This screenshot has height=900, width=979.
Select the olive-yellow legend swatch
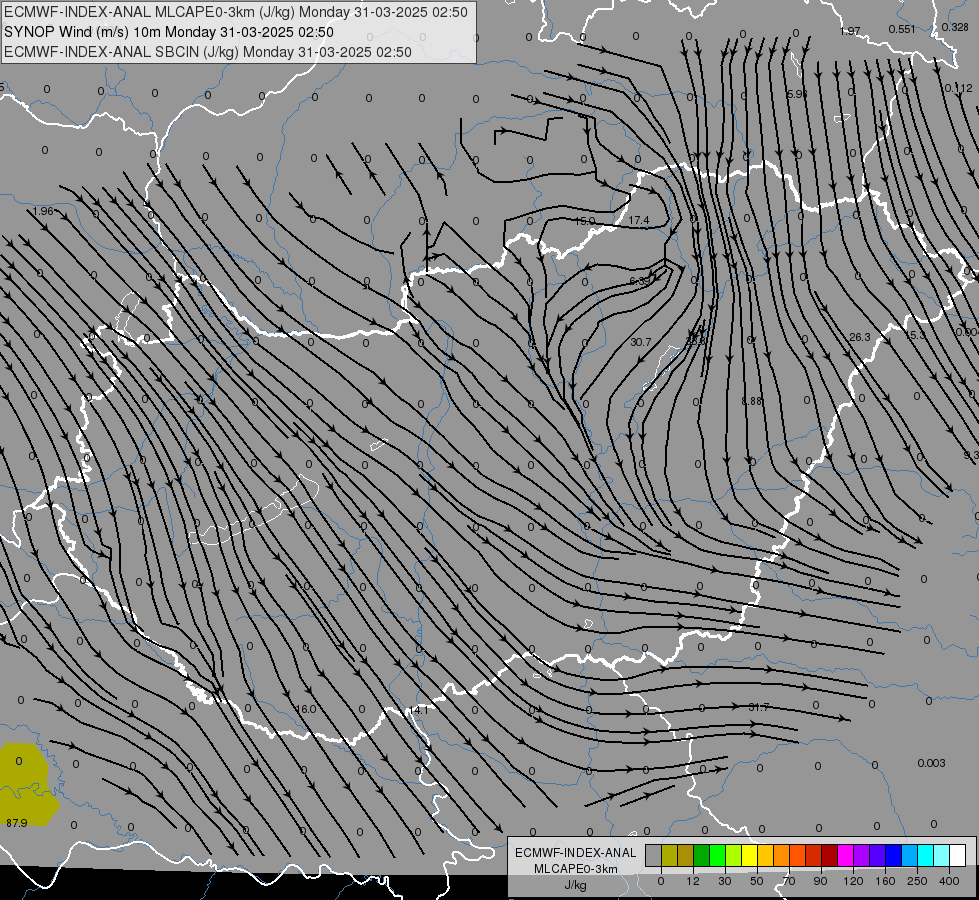click(x=669, y=855)
